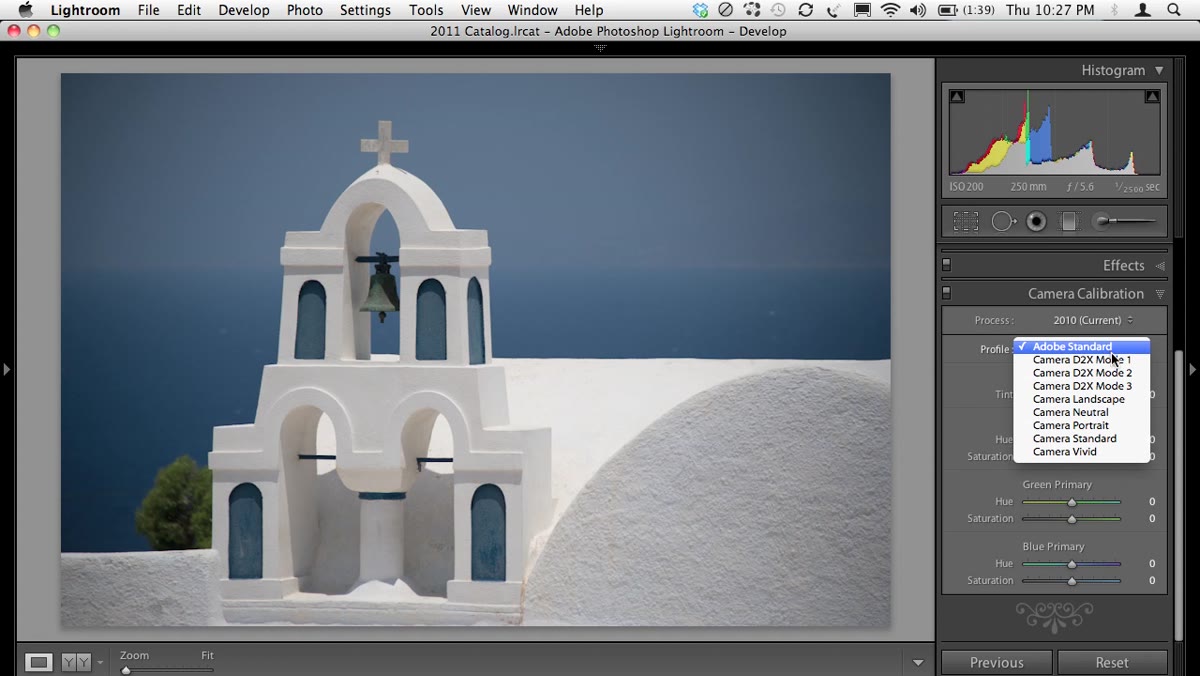Open the Photo menu
The width and height of the screenshot is (1200, 676).
(x=305, y=10)
